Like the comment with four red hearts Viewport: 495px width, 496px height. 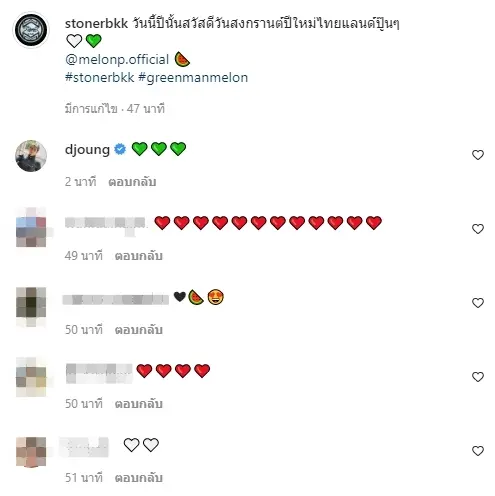(478, 377)
